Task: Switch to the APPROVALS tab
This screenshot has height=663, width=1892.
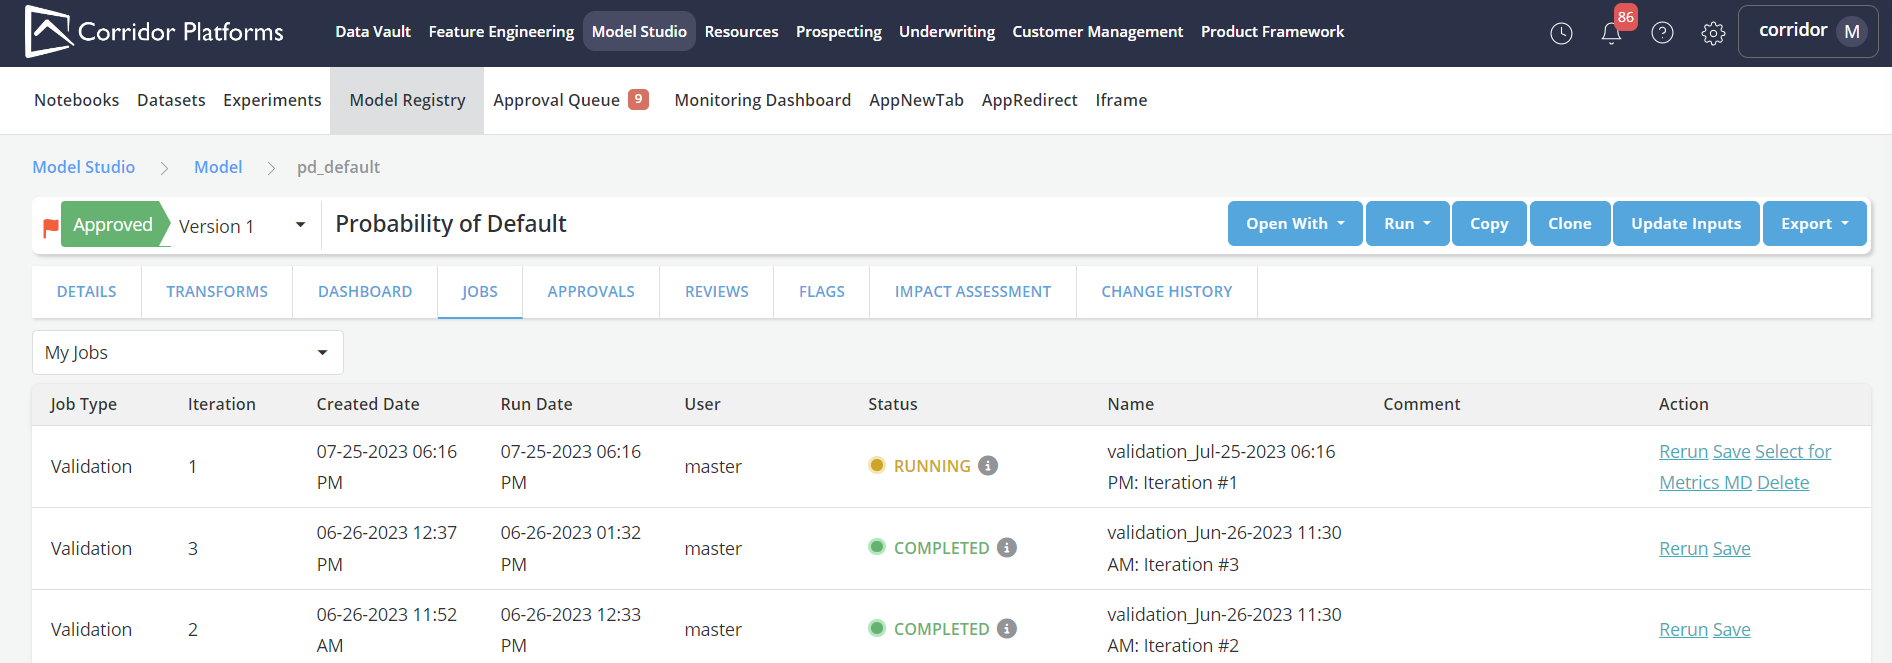Action: [x=591, y=292]
